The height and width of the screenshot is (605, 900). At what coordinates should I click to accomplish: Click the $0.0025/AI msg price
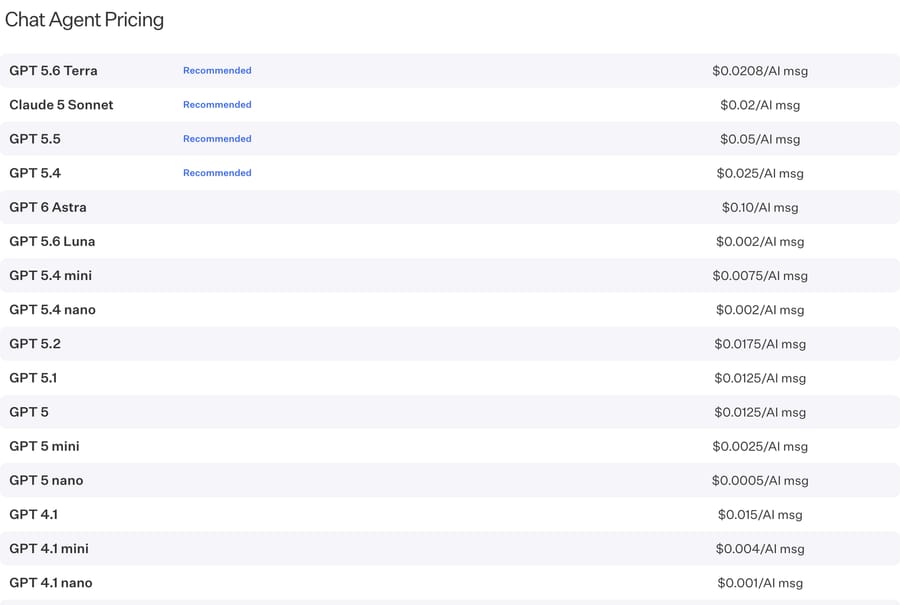760,447
